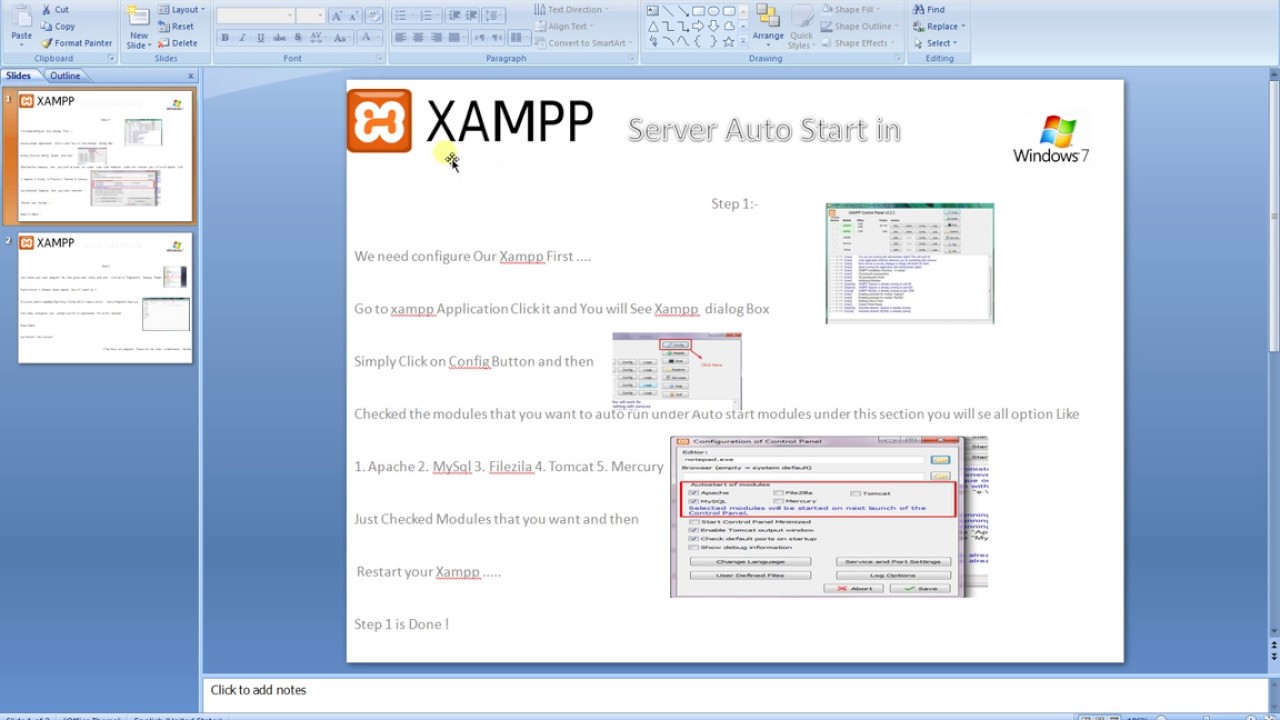
Task: Align text to the right
Action: (x=436, y=38)
